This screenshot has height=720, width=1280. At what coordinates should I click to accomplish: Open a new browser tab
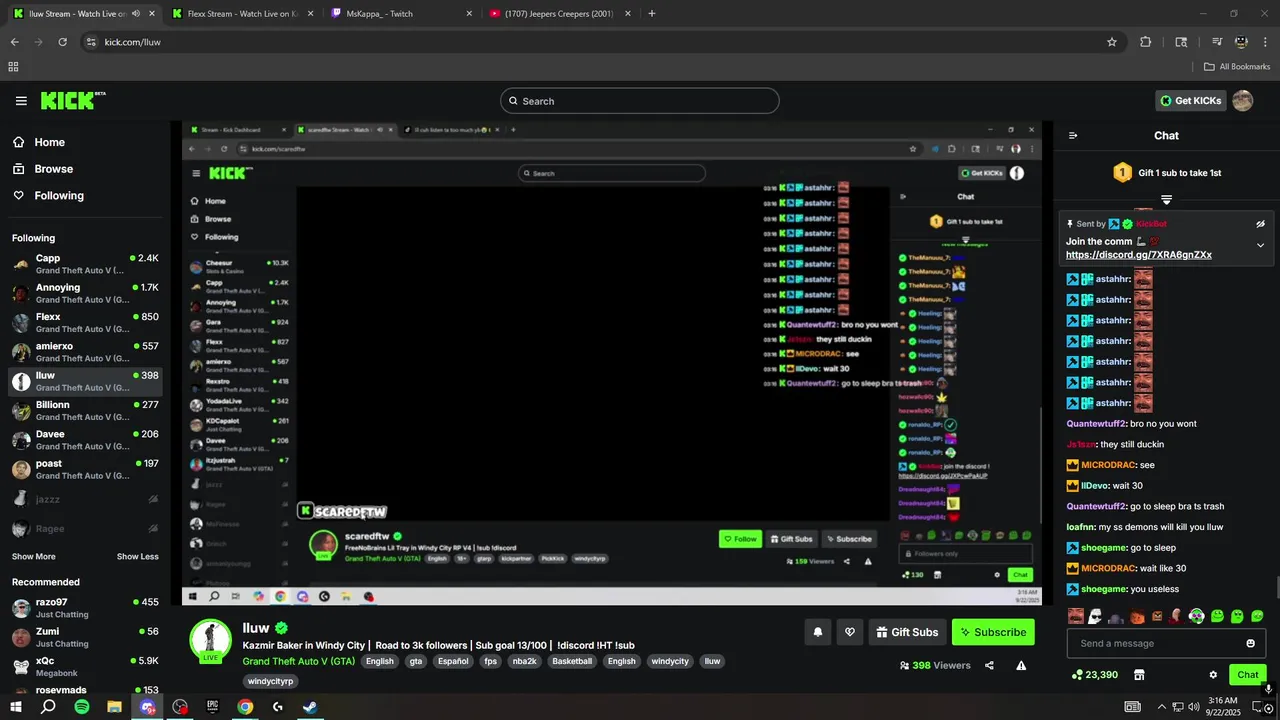[x=652, y=14]
